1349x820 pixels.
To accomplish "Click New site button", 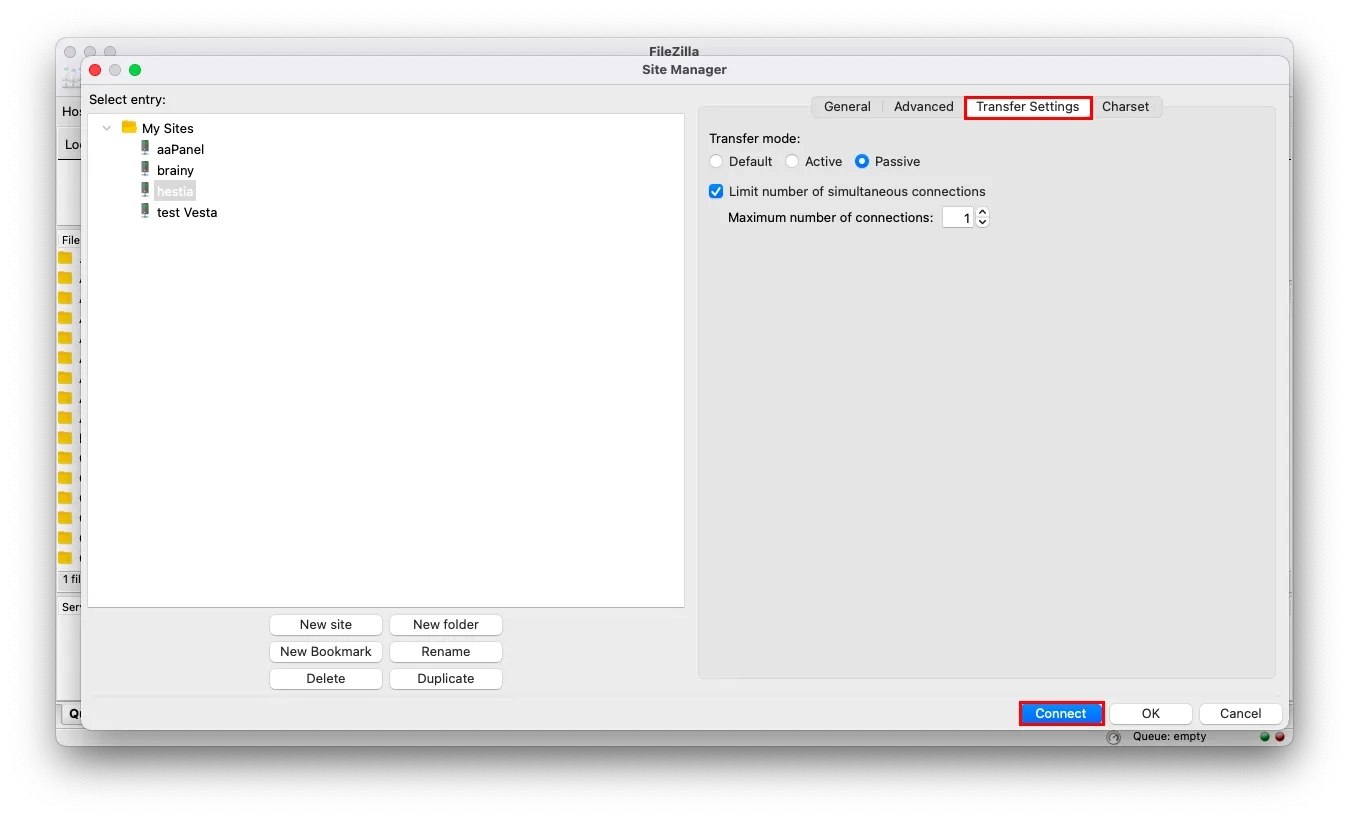I will pos(326,624).
